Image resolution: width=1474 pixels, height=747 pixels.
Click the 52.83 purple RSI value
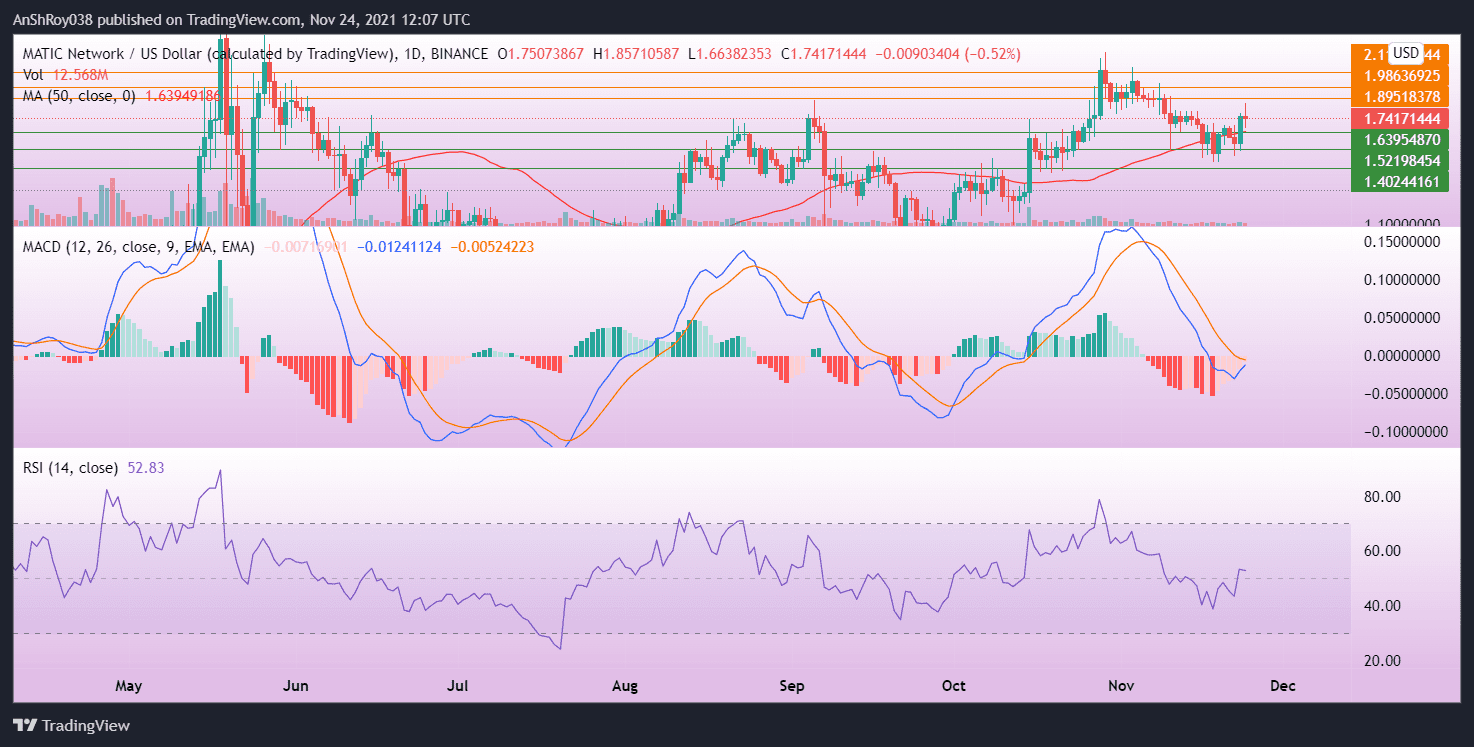[x=147, y=466]
